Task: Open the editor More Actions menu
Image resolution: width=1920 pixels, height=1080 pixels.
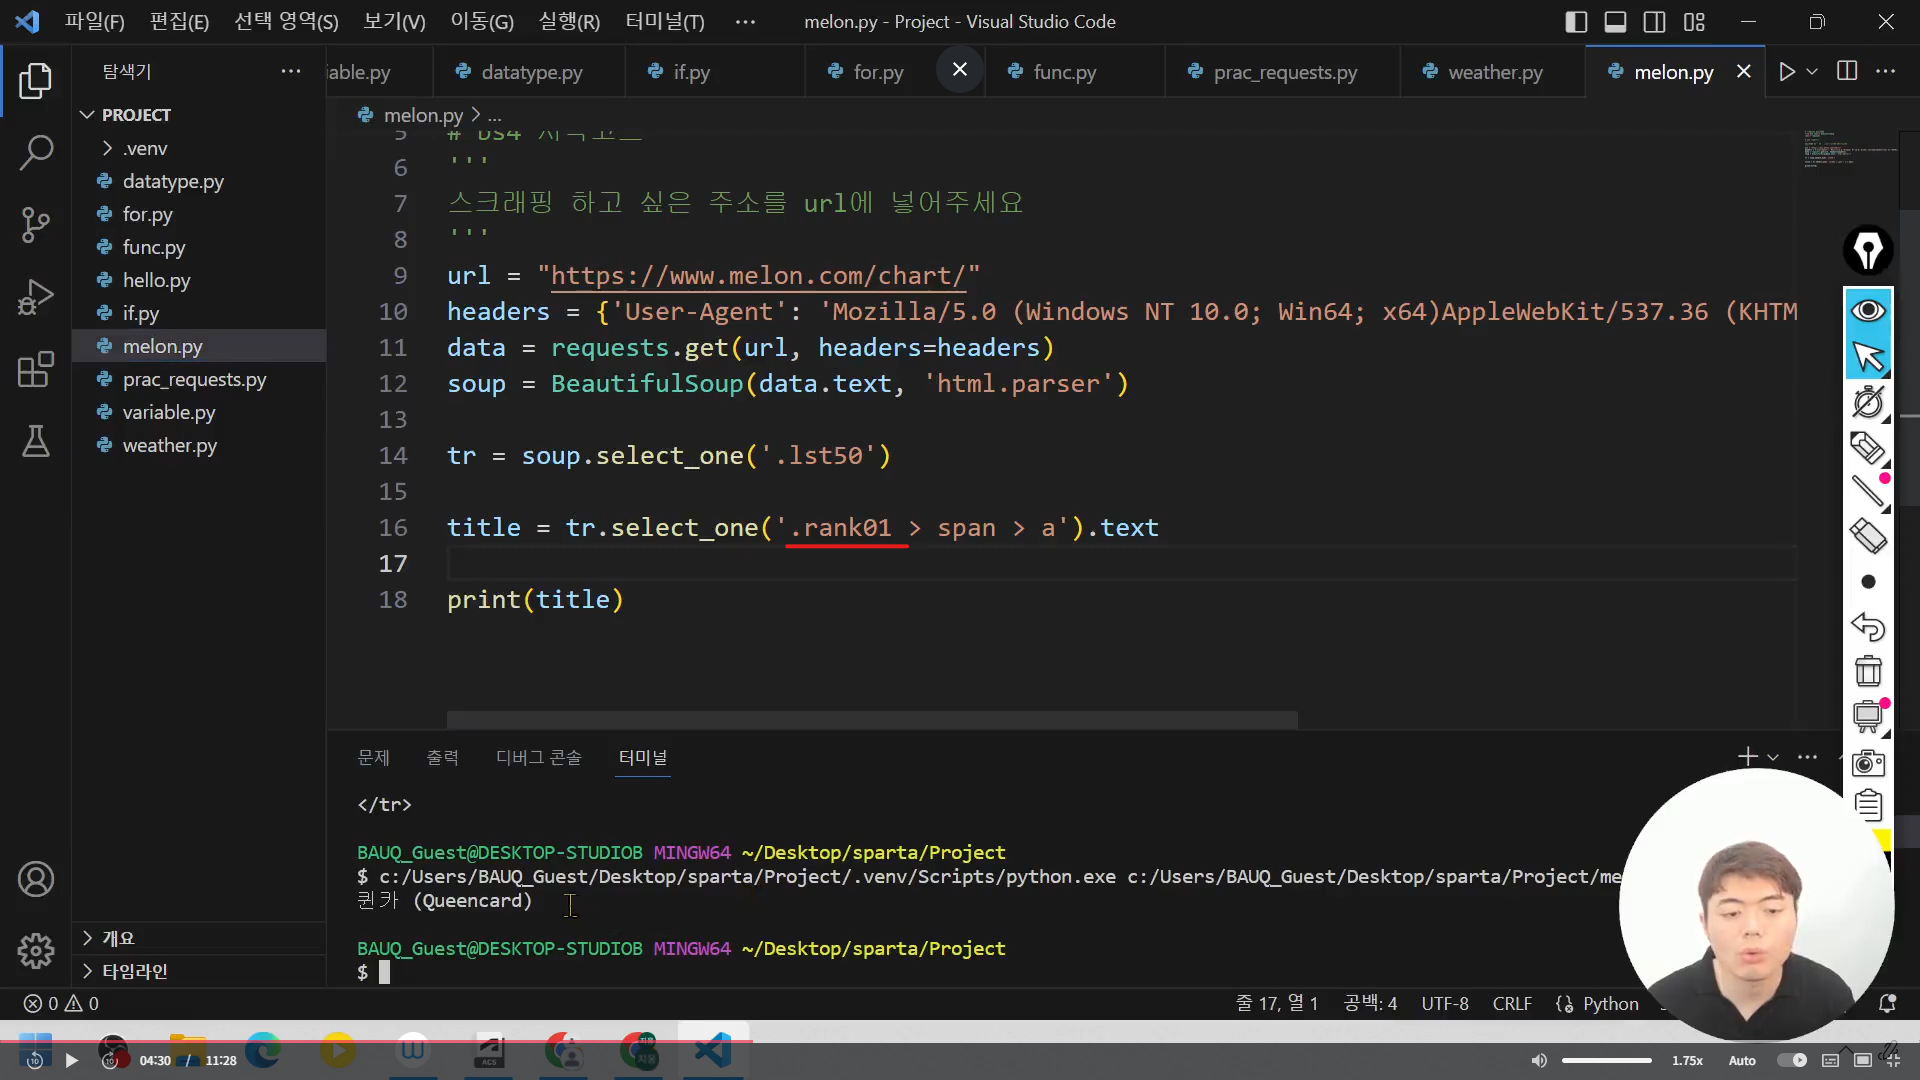Action: 1886,72
